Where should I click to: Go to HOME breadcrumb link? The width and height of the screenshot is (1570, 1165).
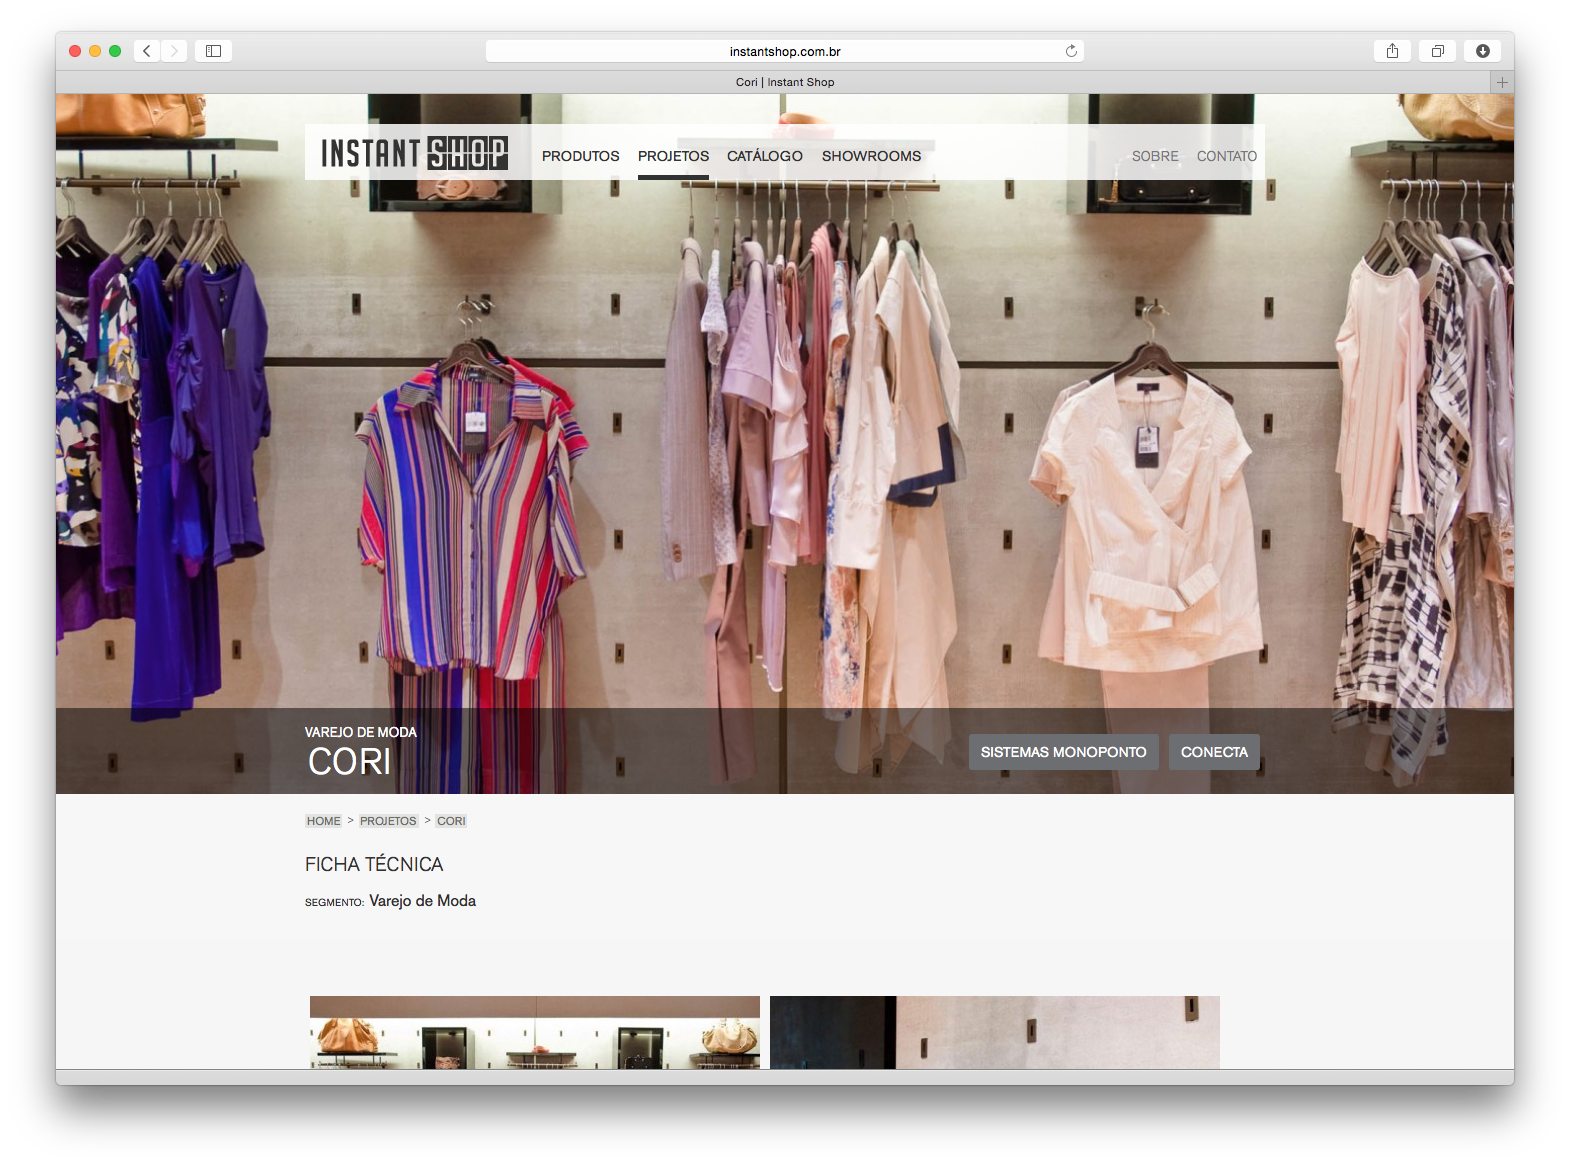tap(323, 821)
